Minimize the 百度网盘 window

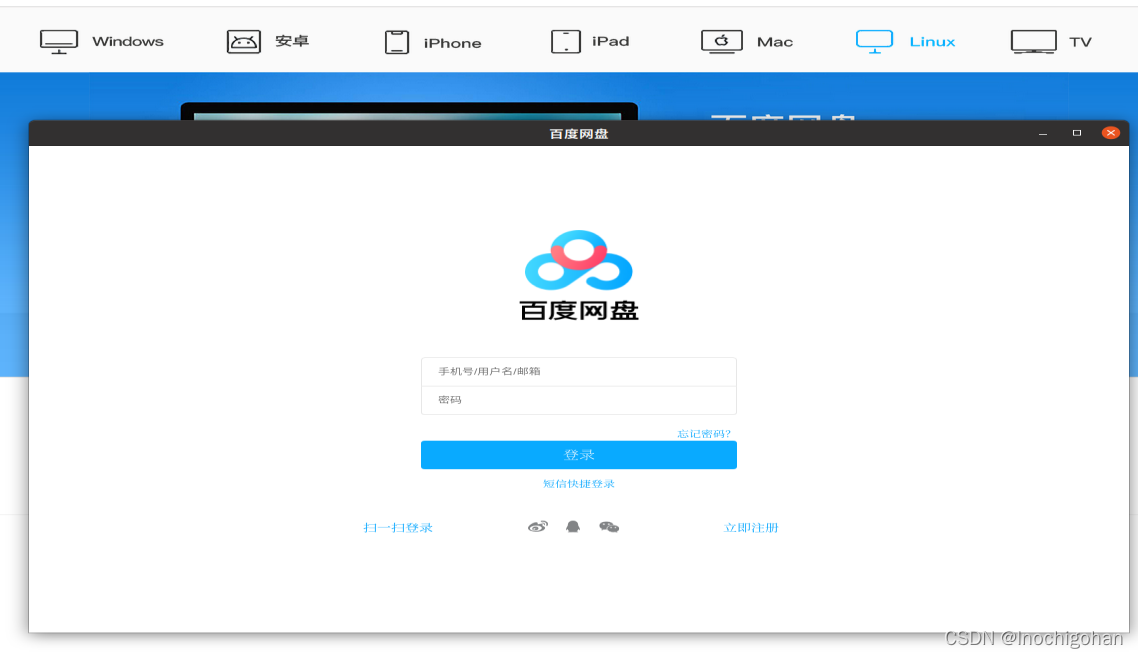pos(1043,133)
